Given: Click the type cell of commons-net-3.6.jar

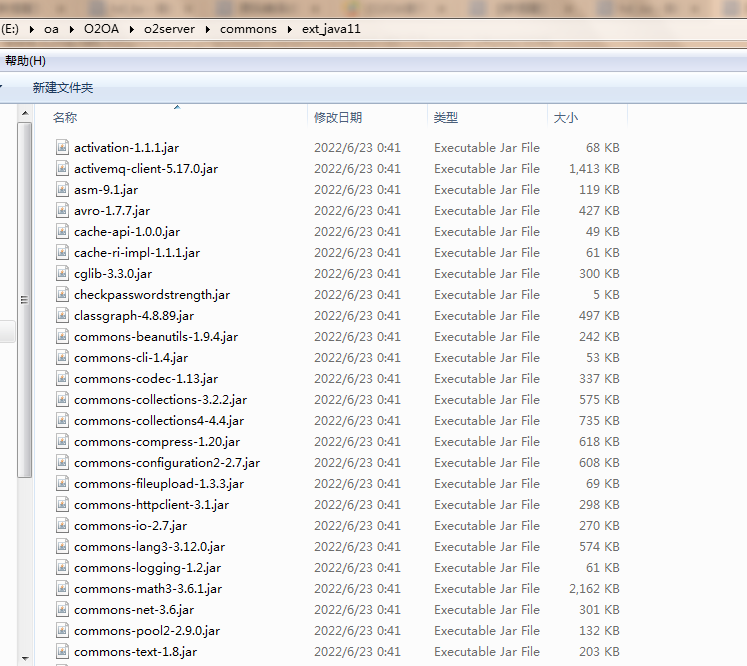Looking at the screenshot, I should tap(487, 610).
